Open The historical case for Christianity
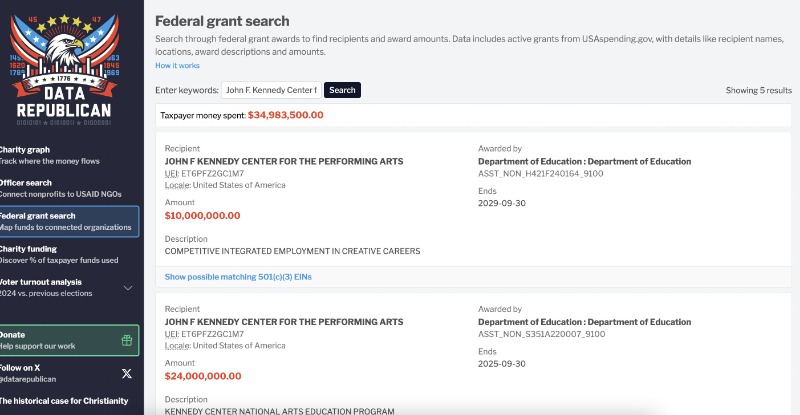 pyautogui.click(x=64, y=401)
